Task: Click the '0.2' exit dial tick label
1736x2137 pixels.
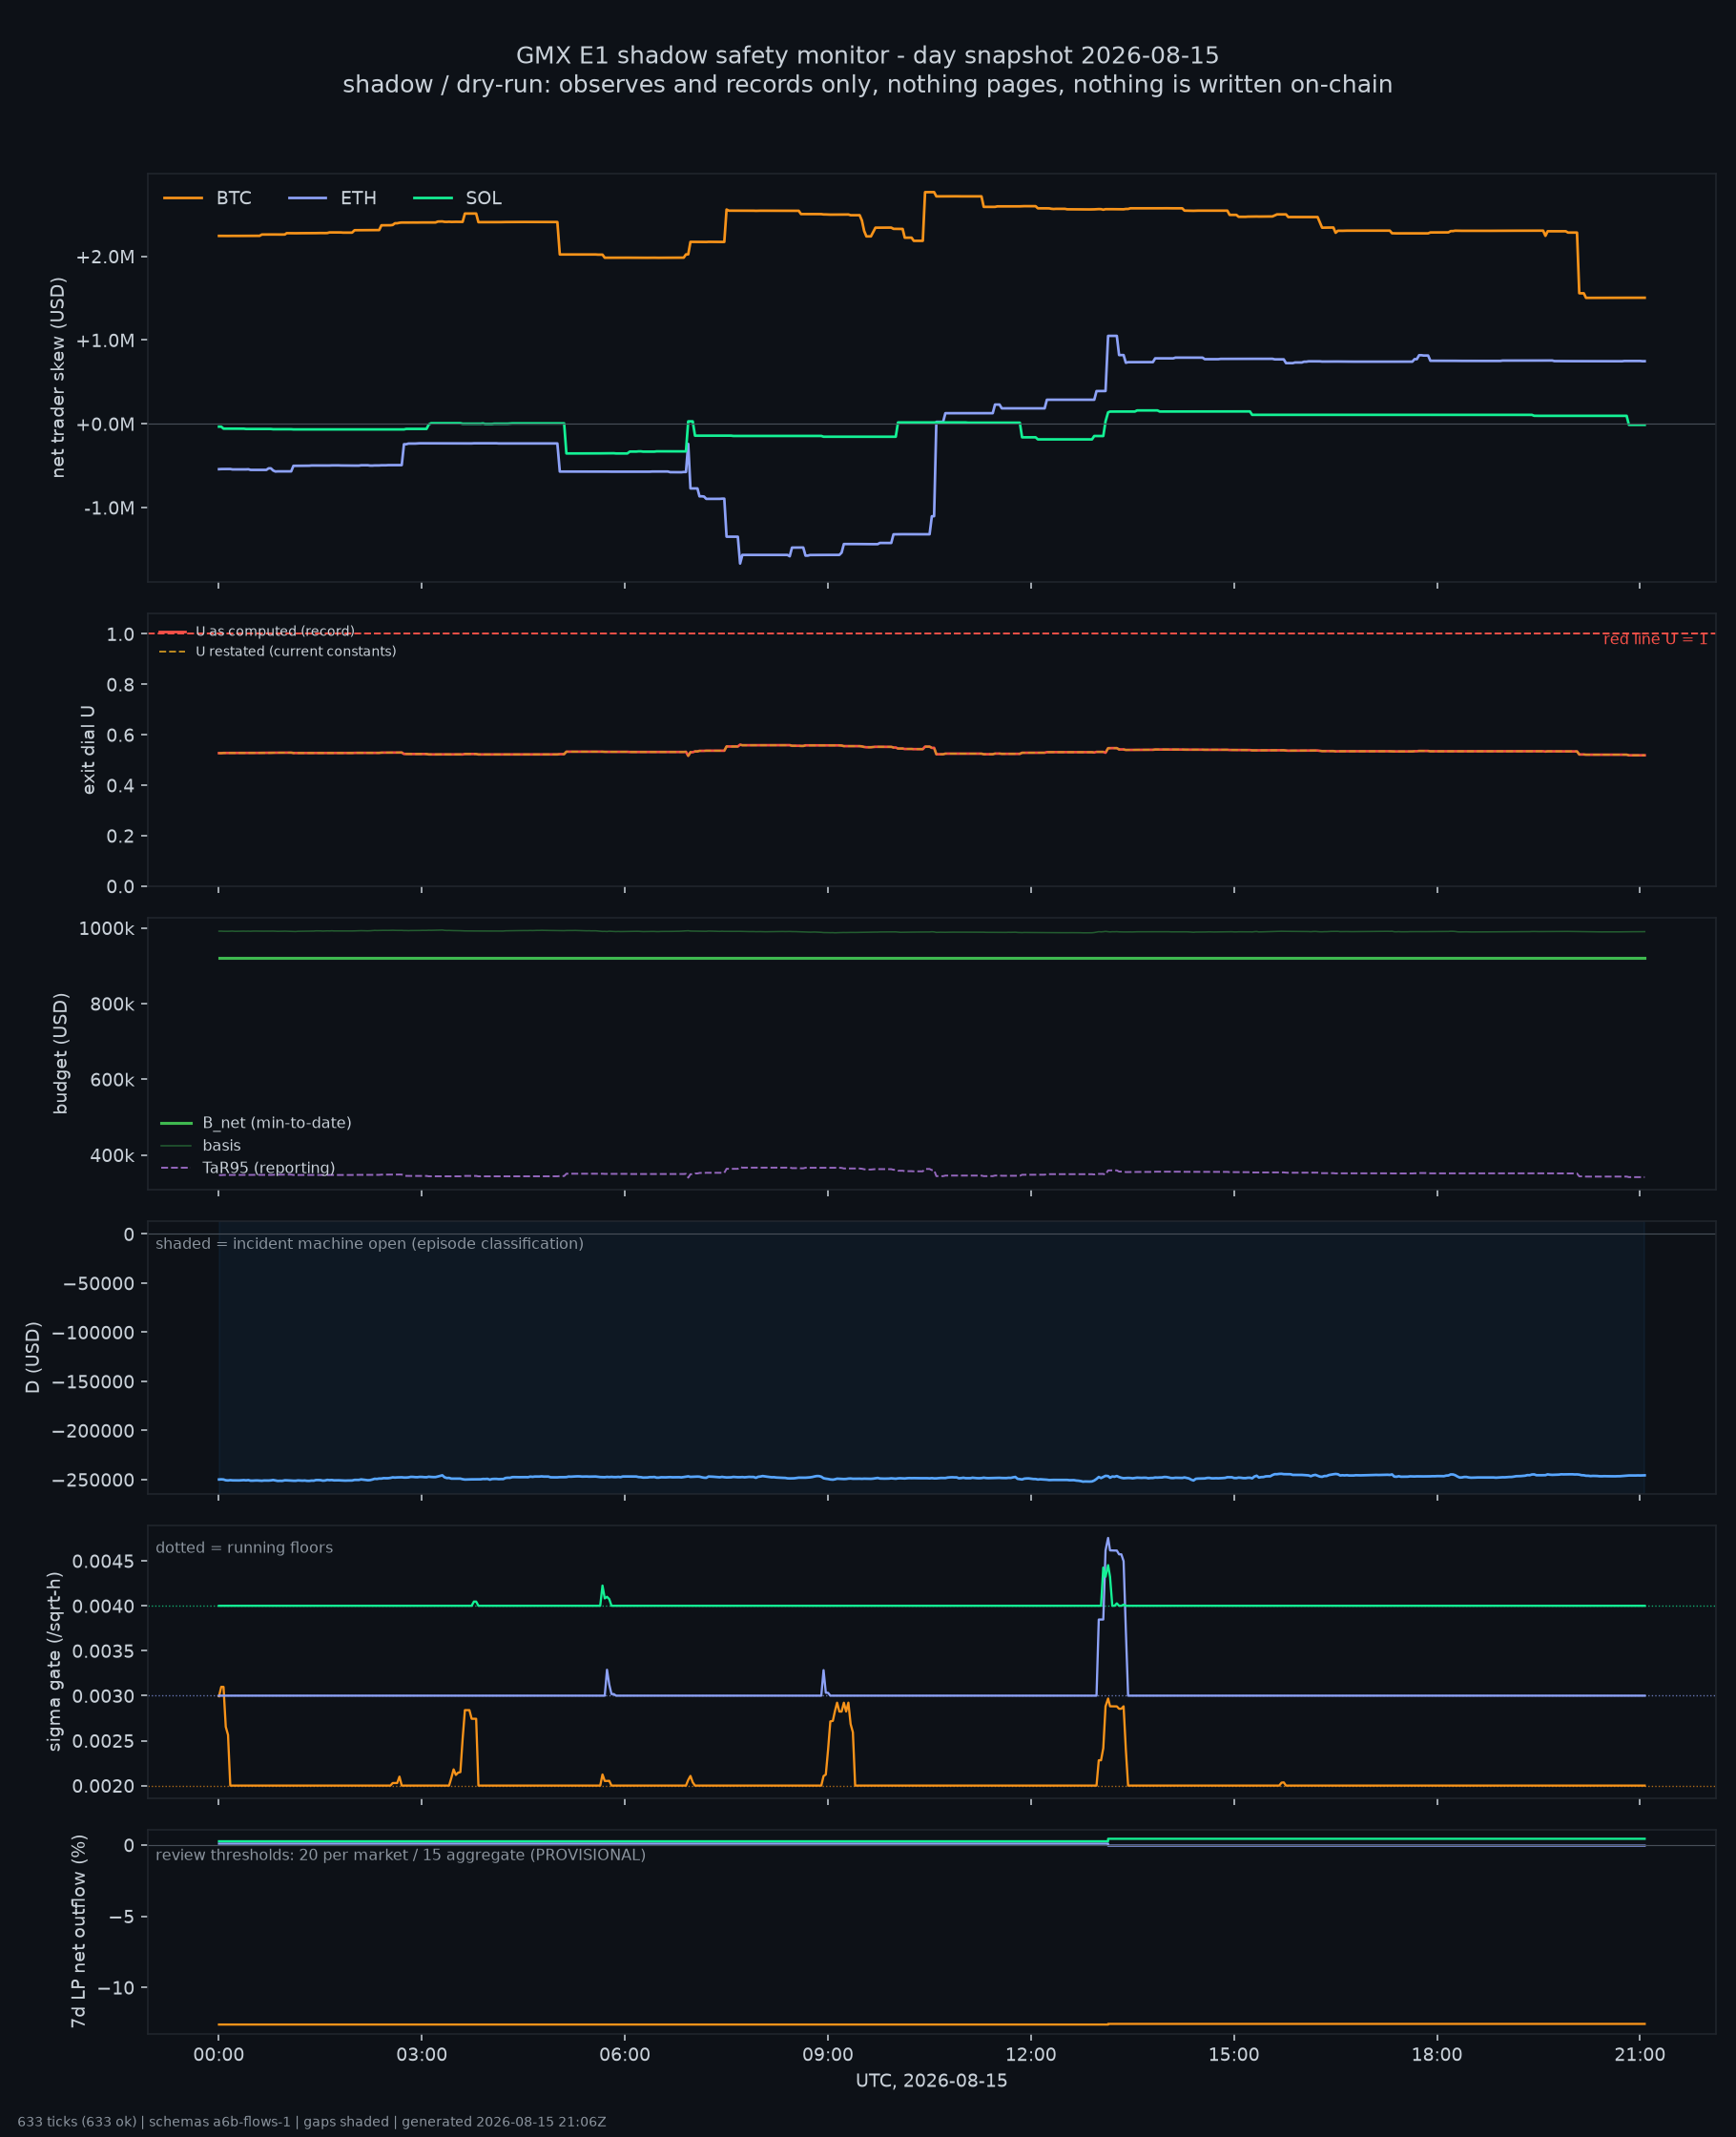Action: click(x=120, y=836)
